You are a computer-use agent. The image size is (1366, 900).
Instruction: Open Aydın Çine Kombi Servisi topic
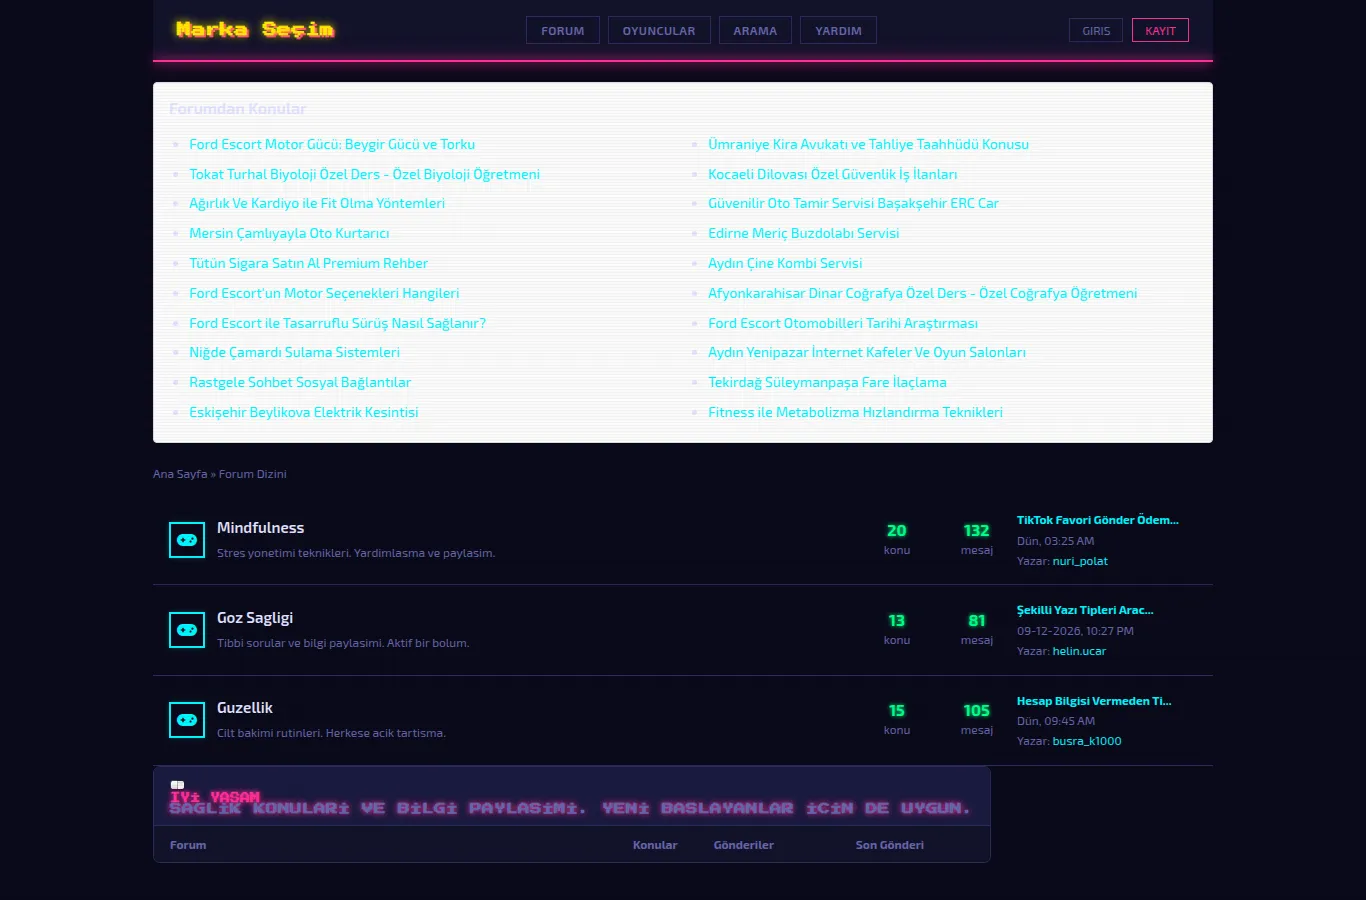coord(785,263)
